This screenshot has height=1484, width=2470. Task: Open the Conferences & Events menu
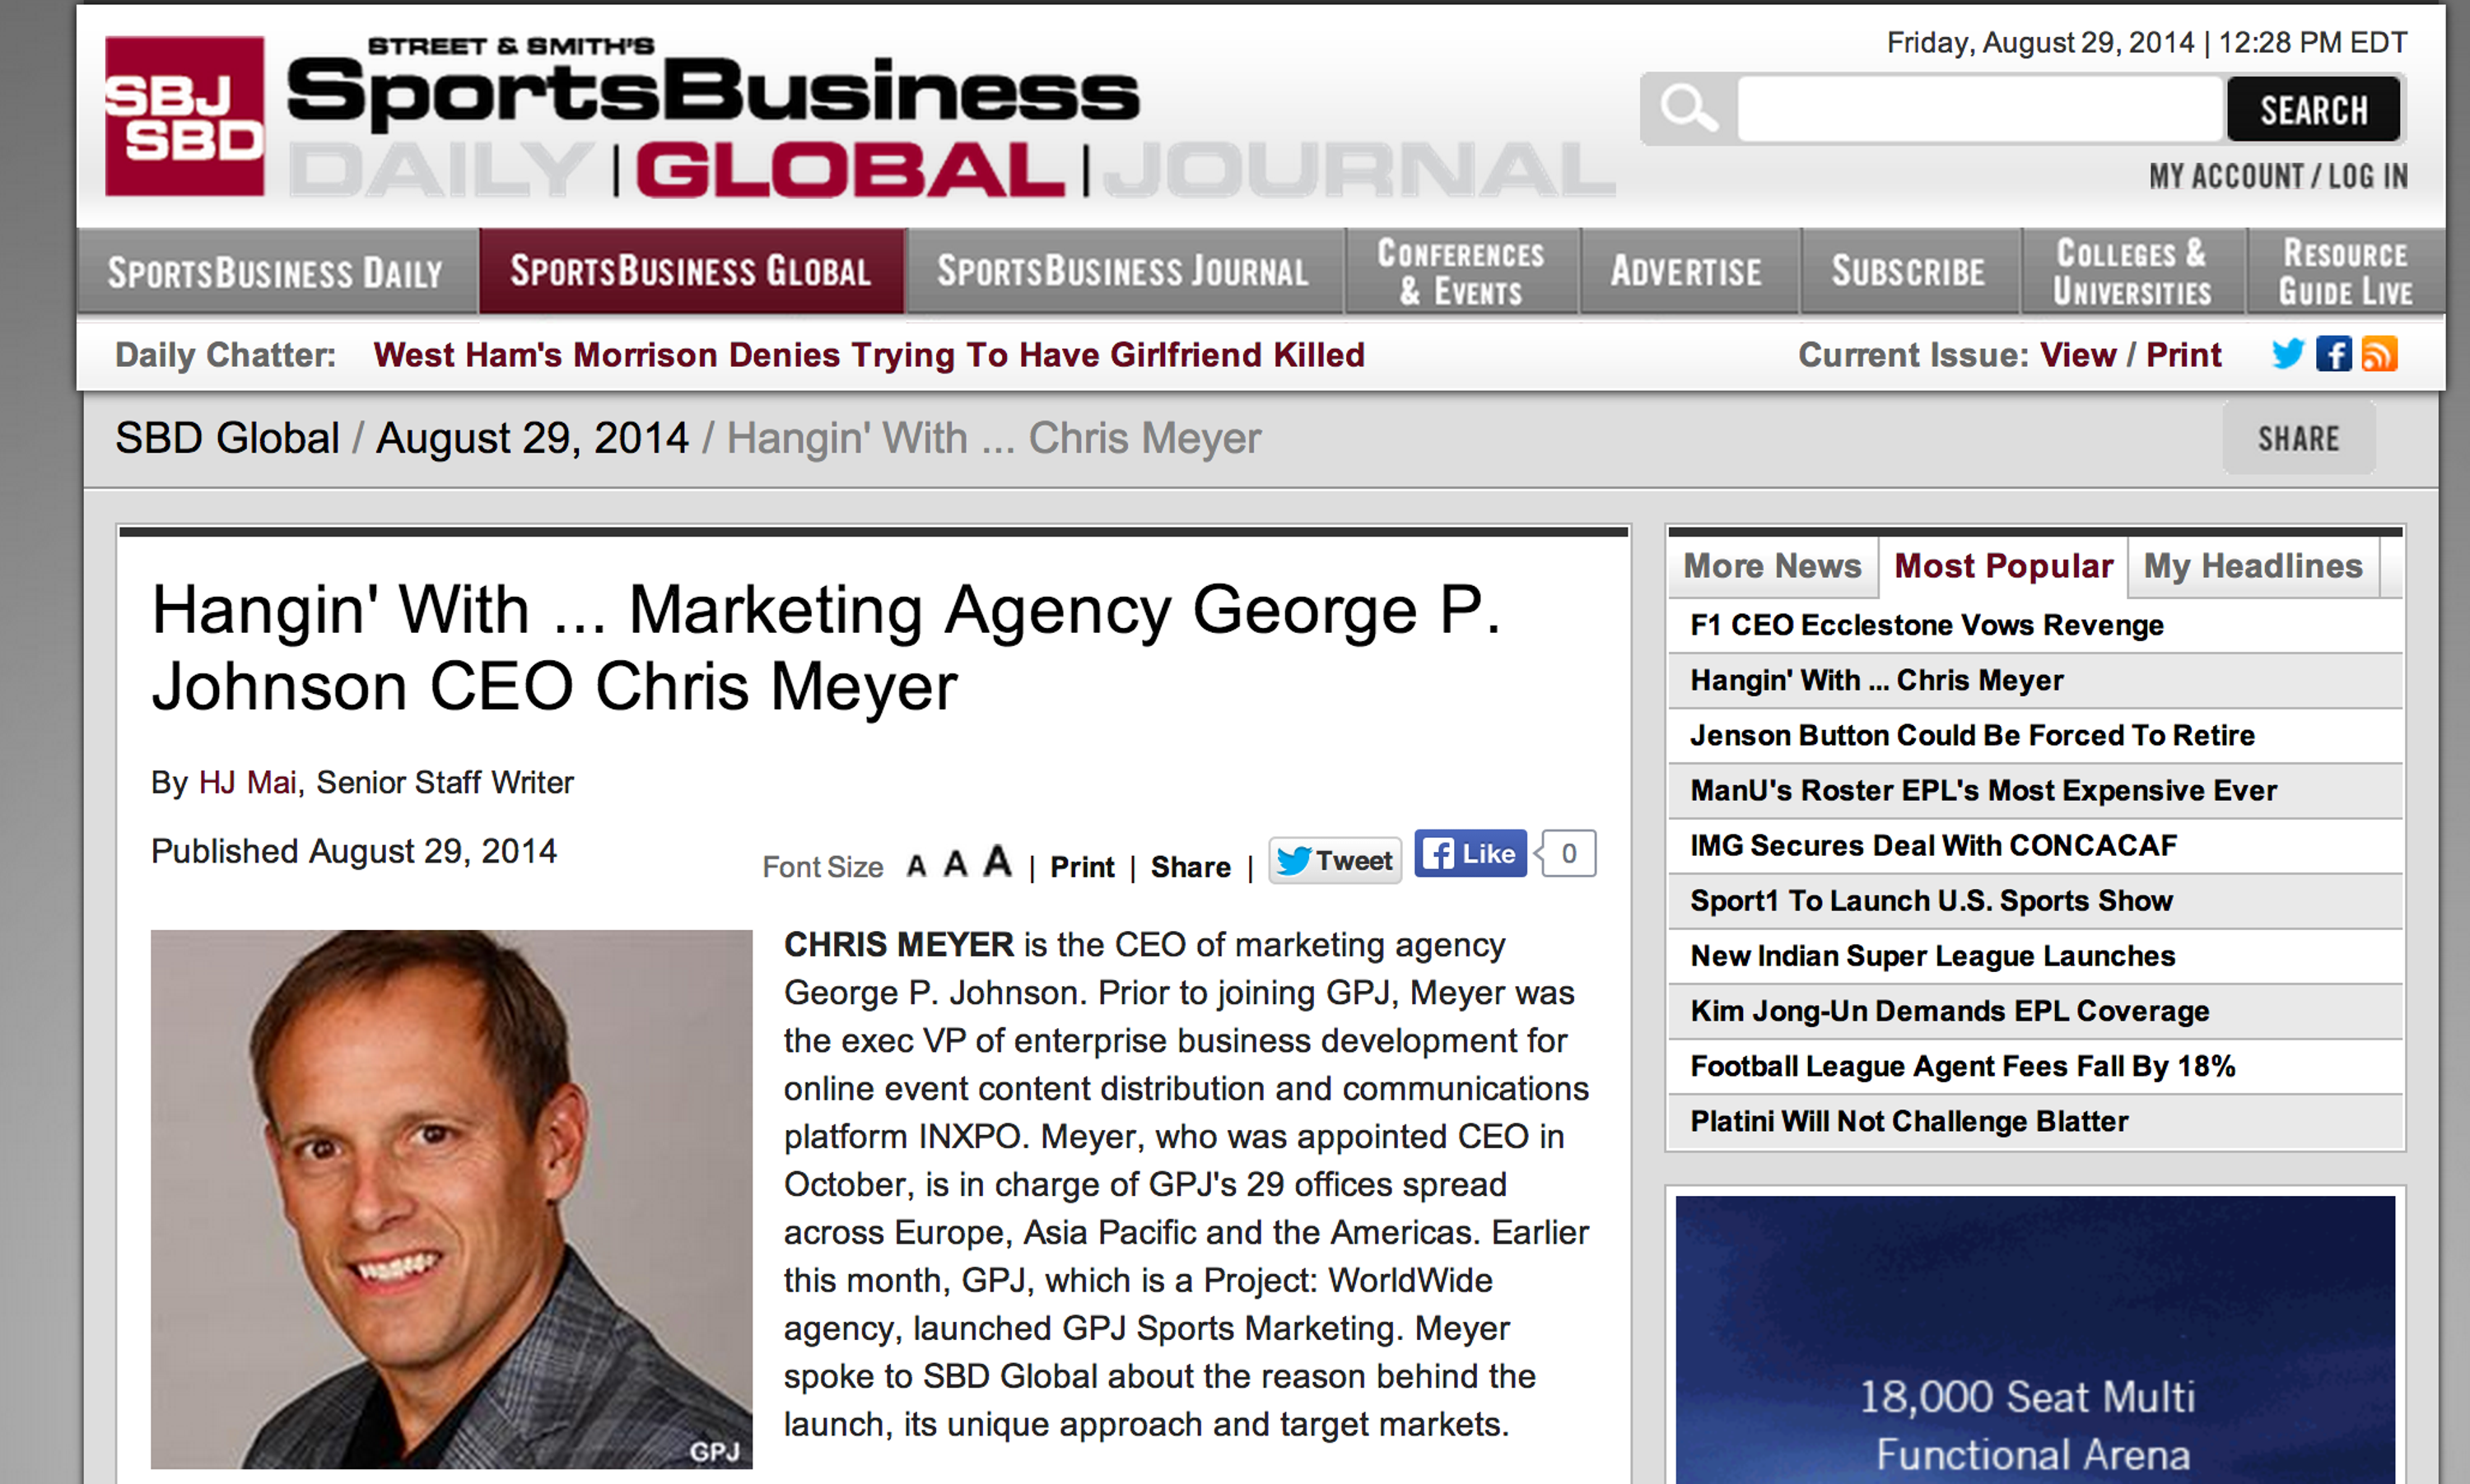click(1461, 271)
